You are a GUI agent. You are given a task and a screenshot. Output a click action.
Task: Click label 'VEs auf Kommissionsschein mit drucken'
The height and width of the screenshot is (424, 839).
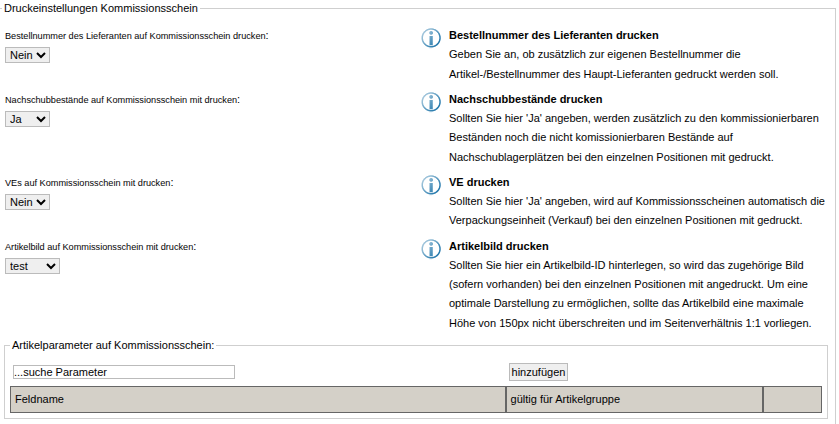(x=89, y=183)
